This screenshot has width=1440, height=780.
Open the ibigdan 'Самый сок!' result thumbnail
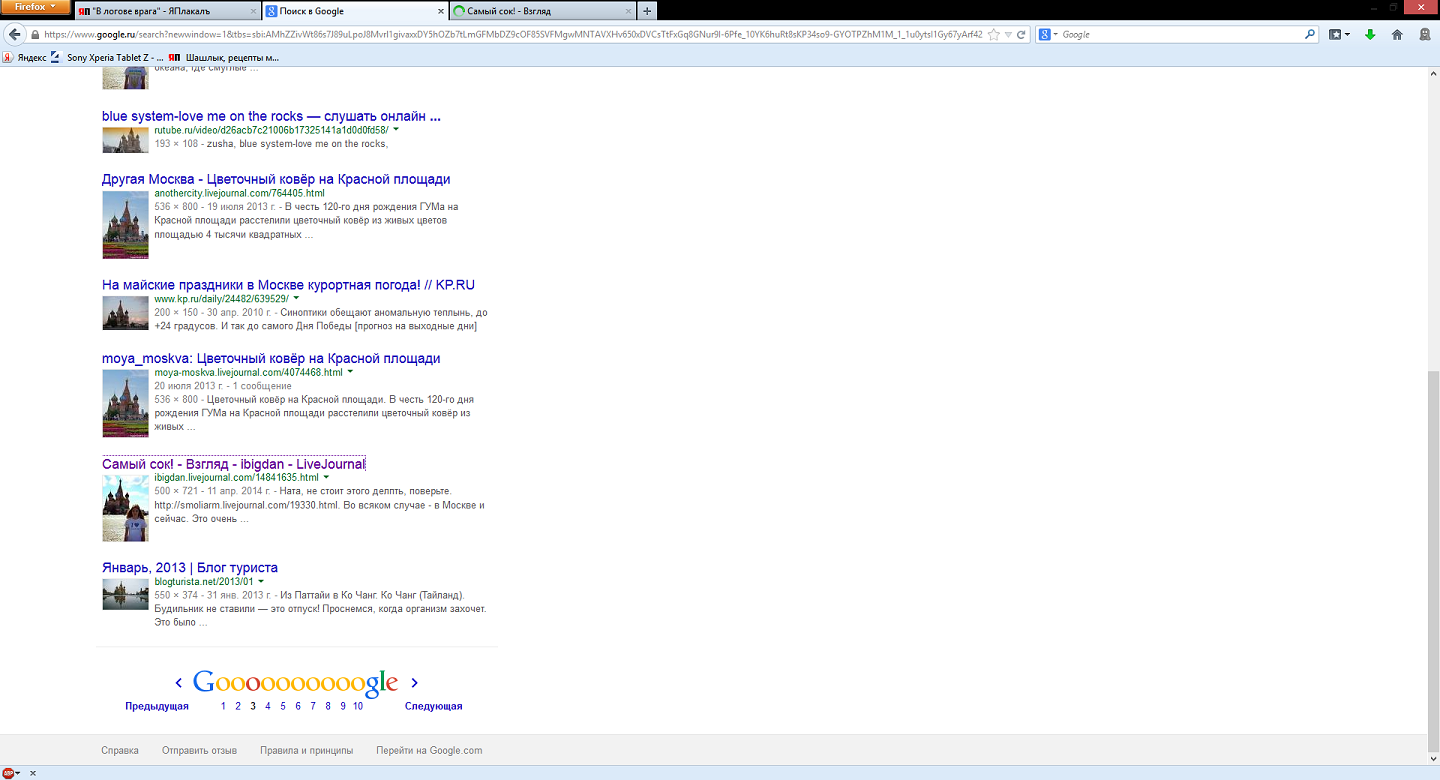[x=125, y=508]
